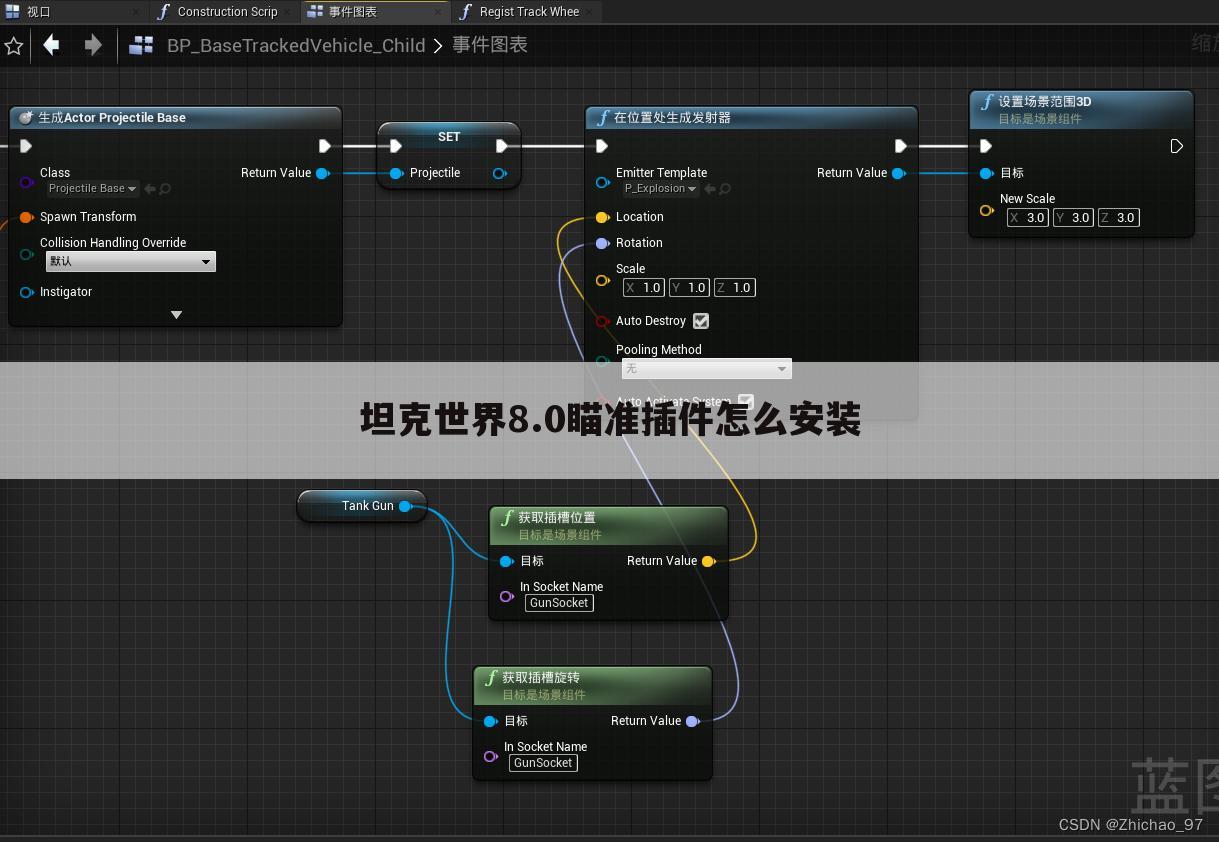This screenshot has height=842, width=1219.
Task: Select the Tank Gun variable node
Action: (362, 506)
